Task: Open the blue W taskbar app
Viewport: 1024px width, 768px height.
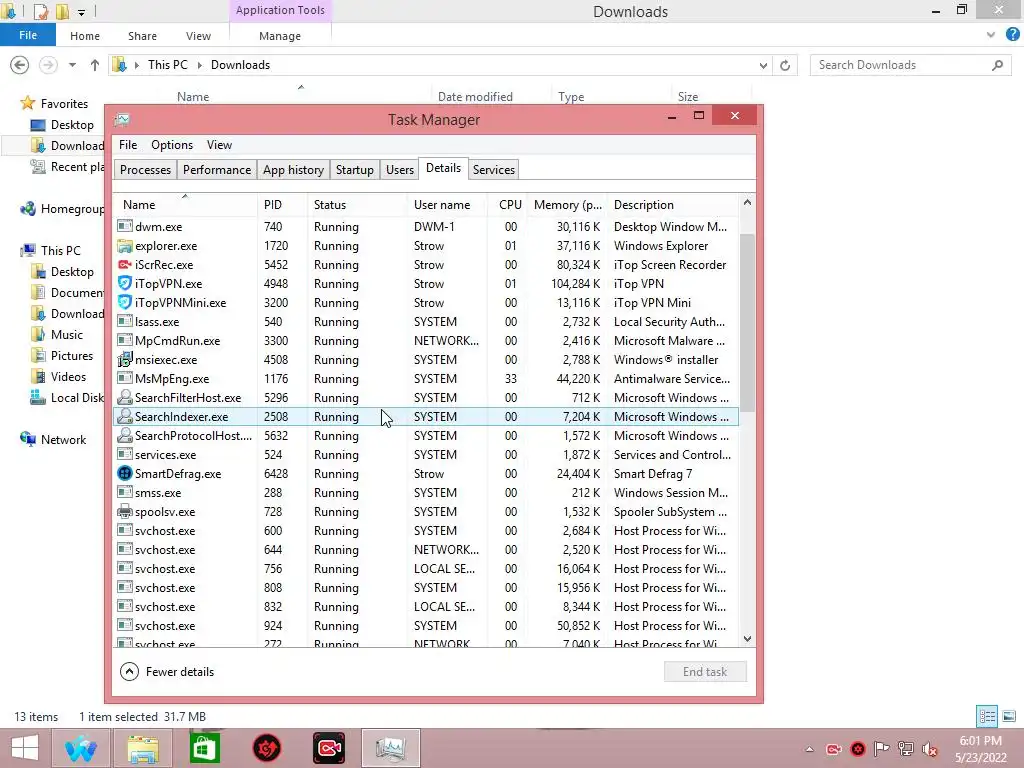Action: (x=81, y=748)
